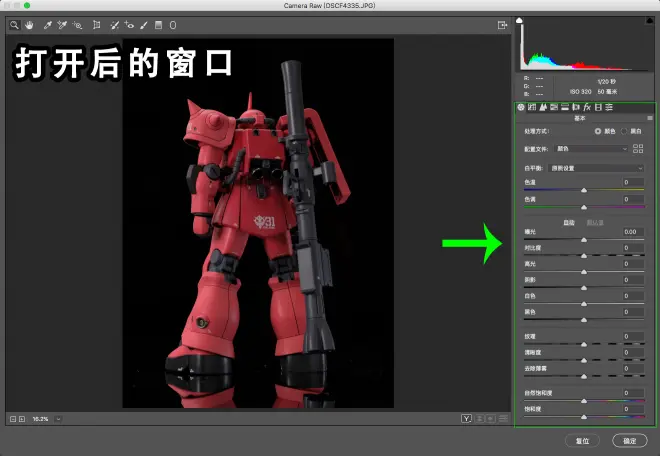Select the Graduated Filter tool
The width and height of the screenshot is (660, 456).
pyautogui.click(x=158, y=25)
